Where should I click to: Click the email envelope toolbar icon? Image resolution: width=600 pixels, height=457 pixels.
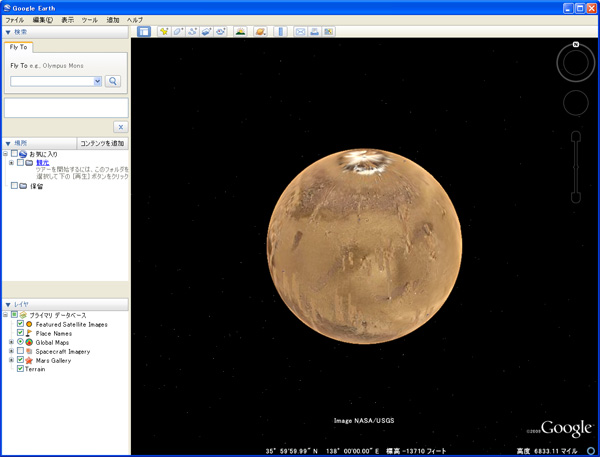pos(300,32)
